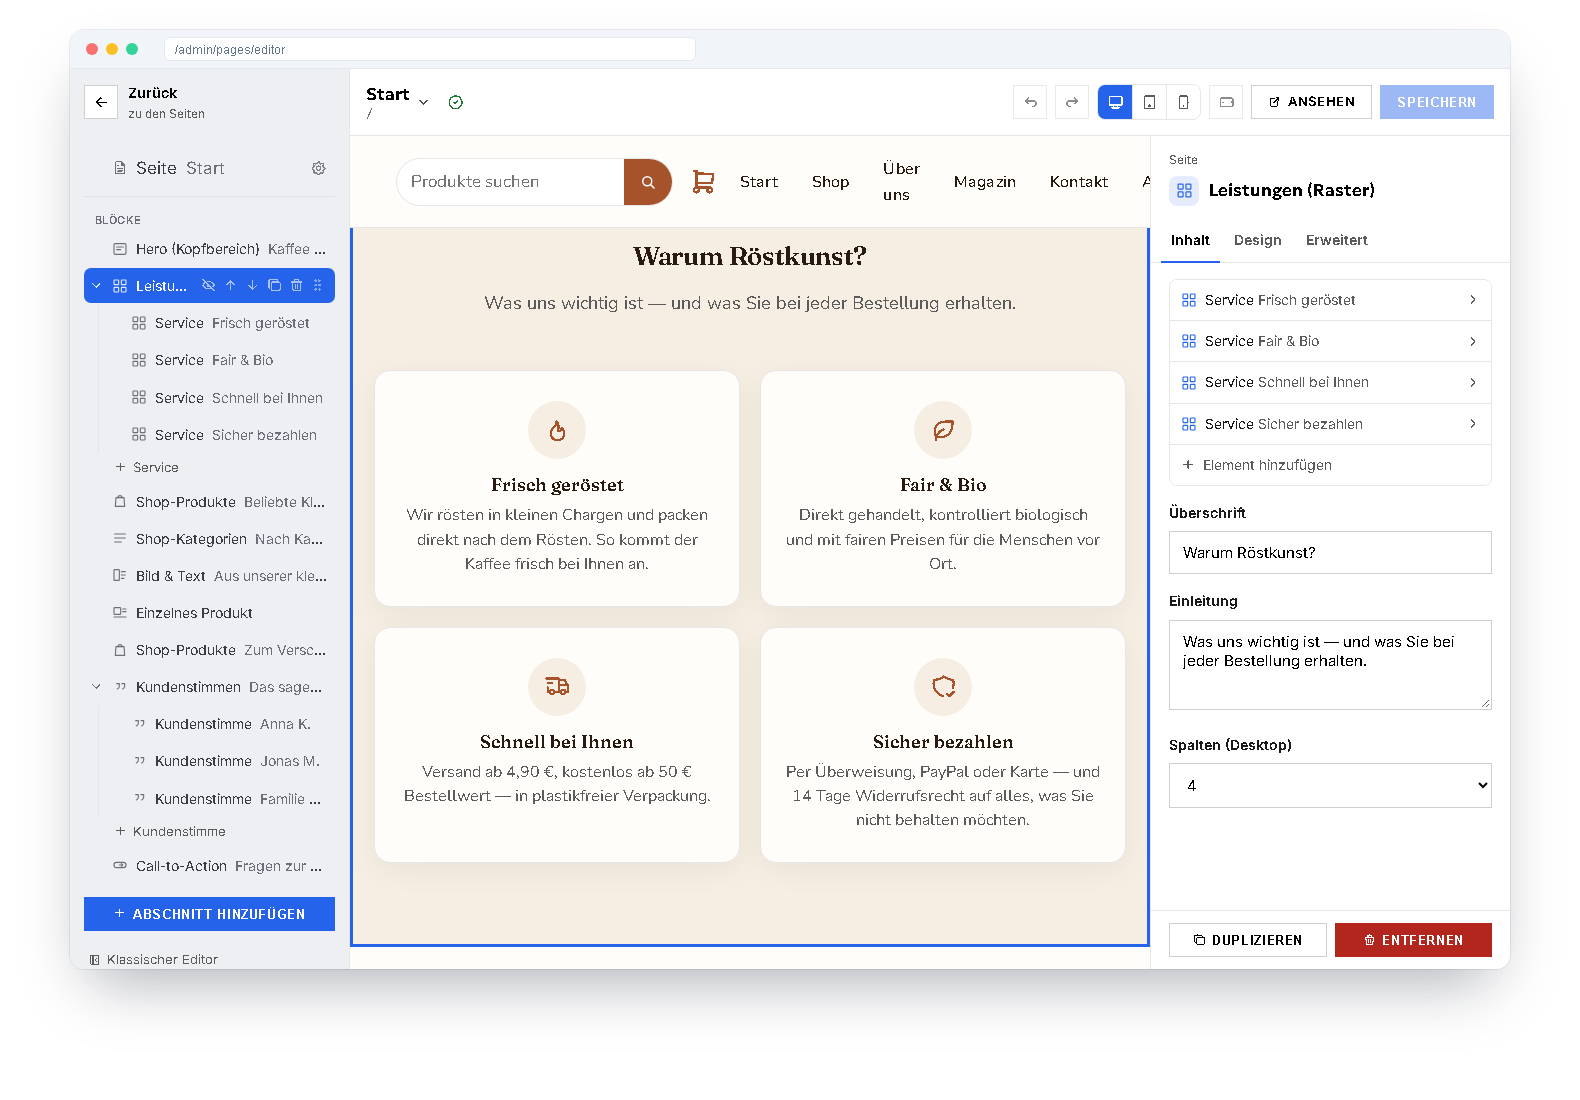Click the Produkte suchen search field
This screenshot has height=1100, width=1580.
tap(511, 182)
